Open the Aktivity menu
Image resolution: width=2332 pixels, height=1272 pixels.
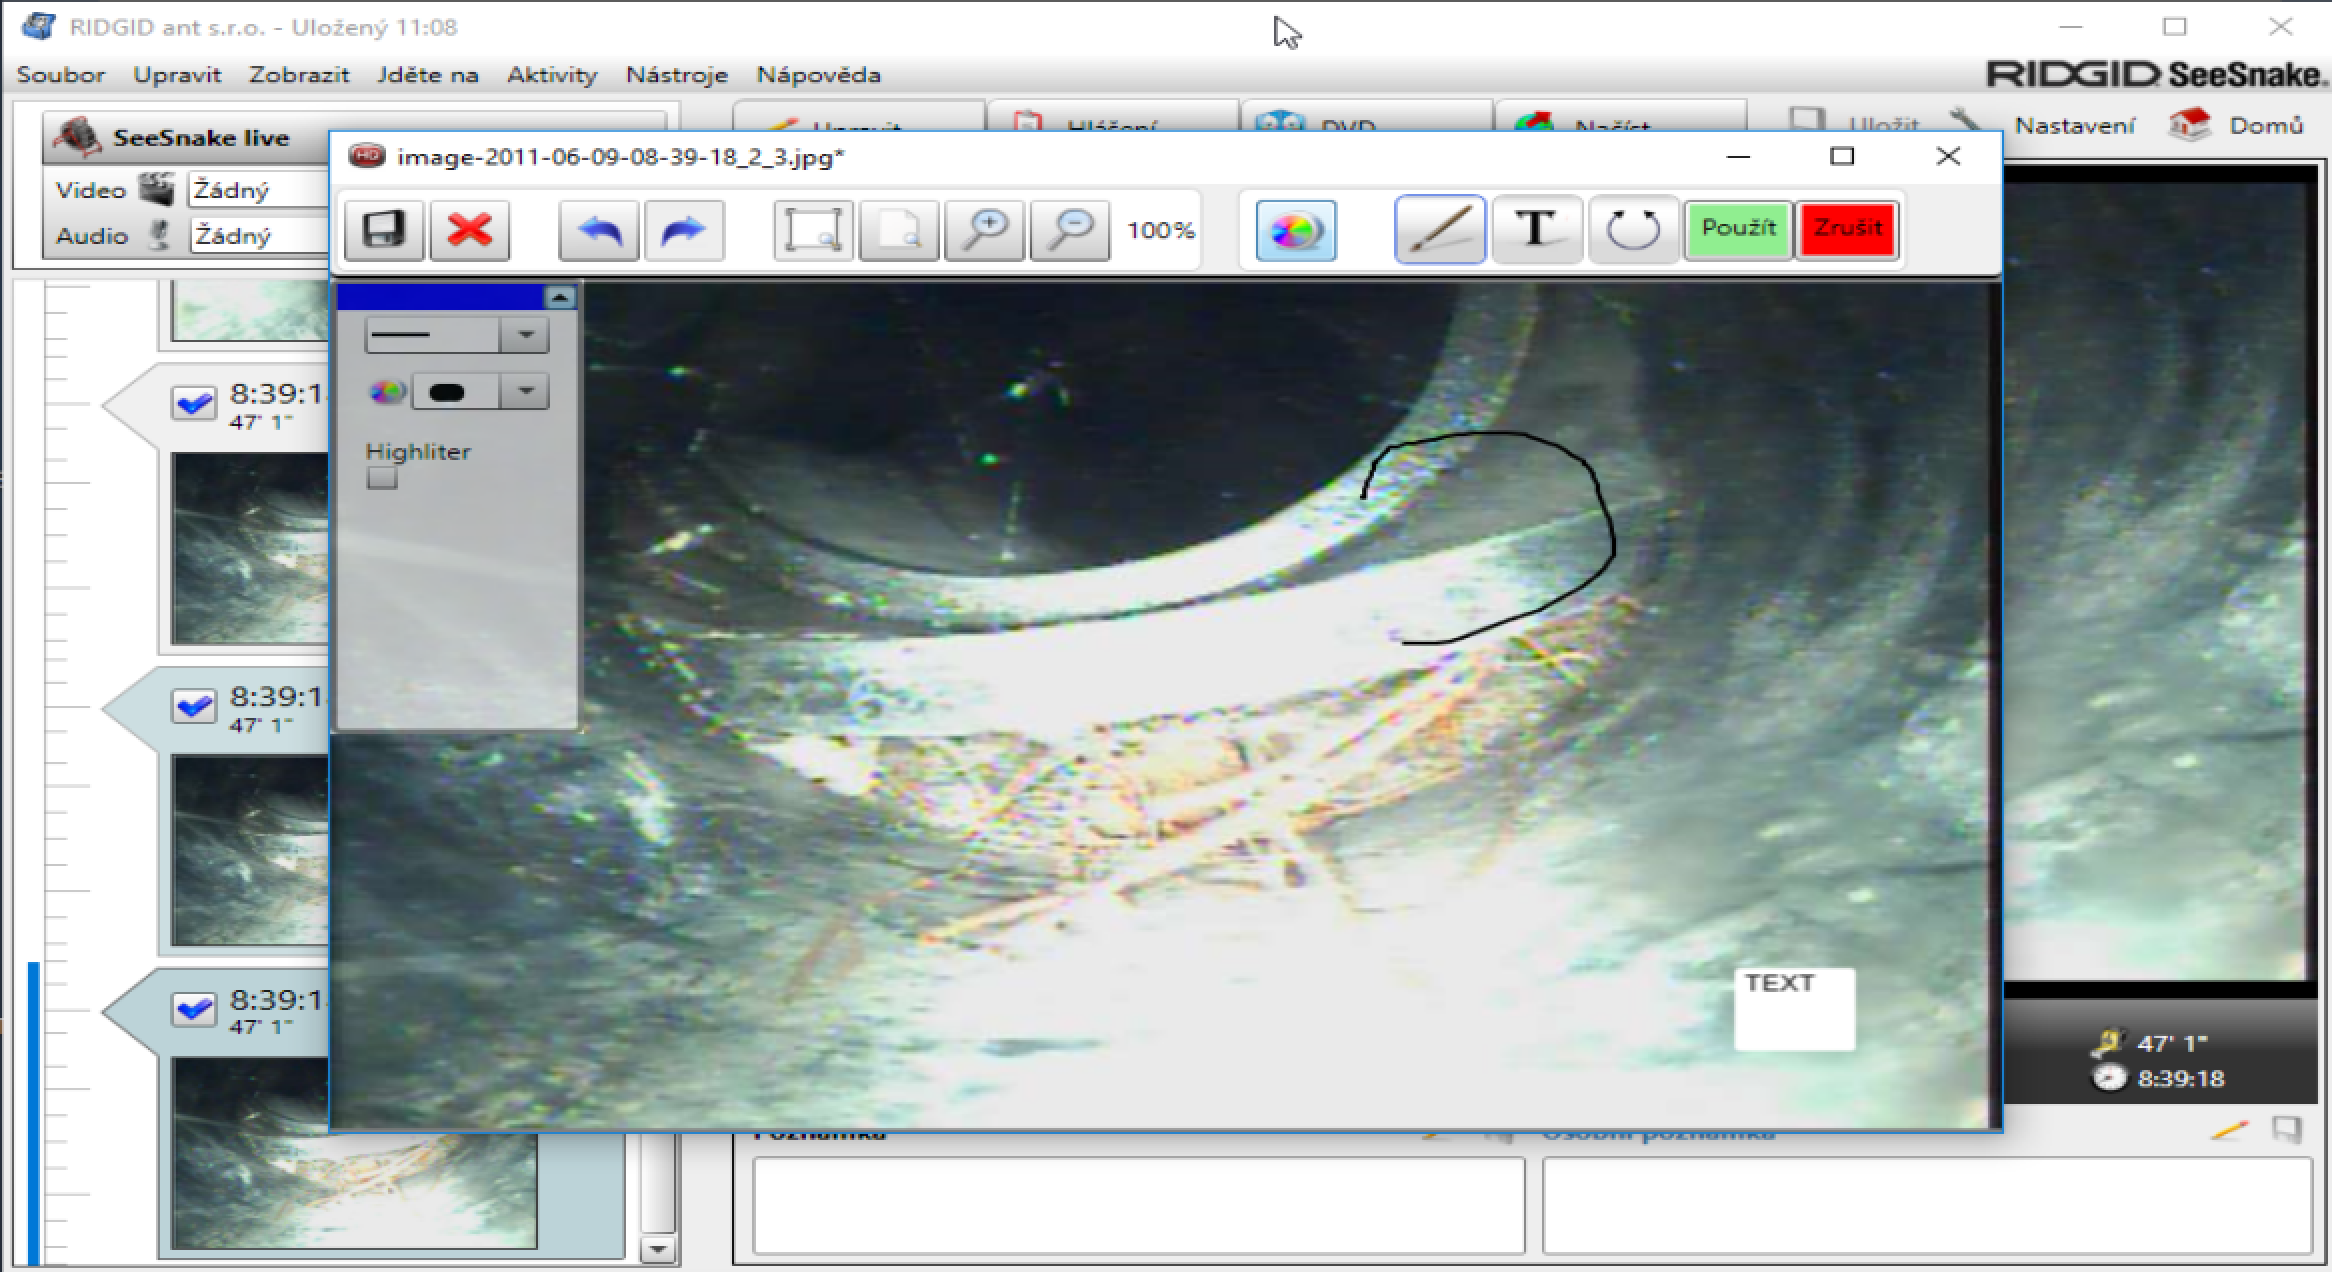coord(552,75)
